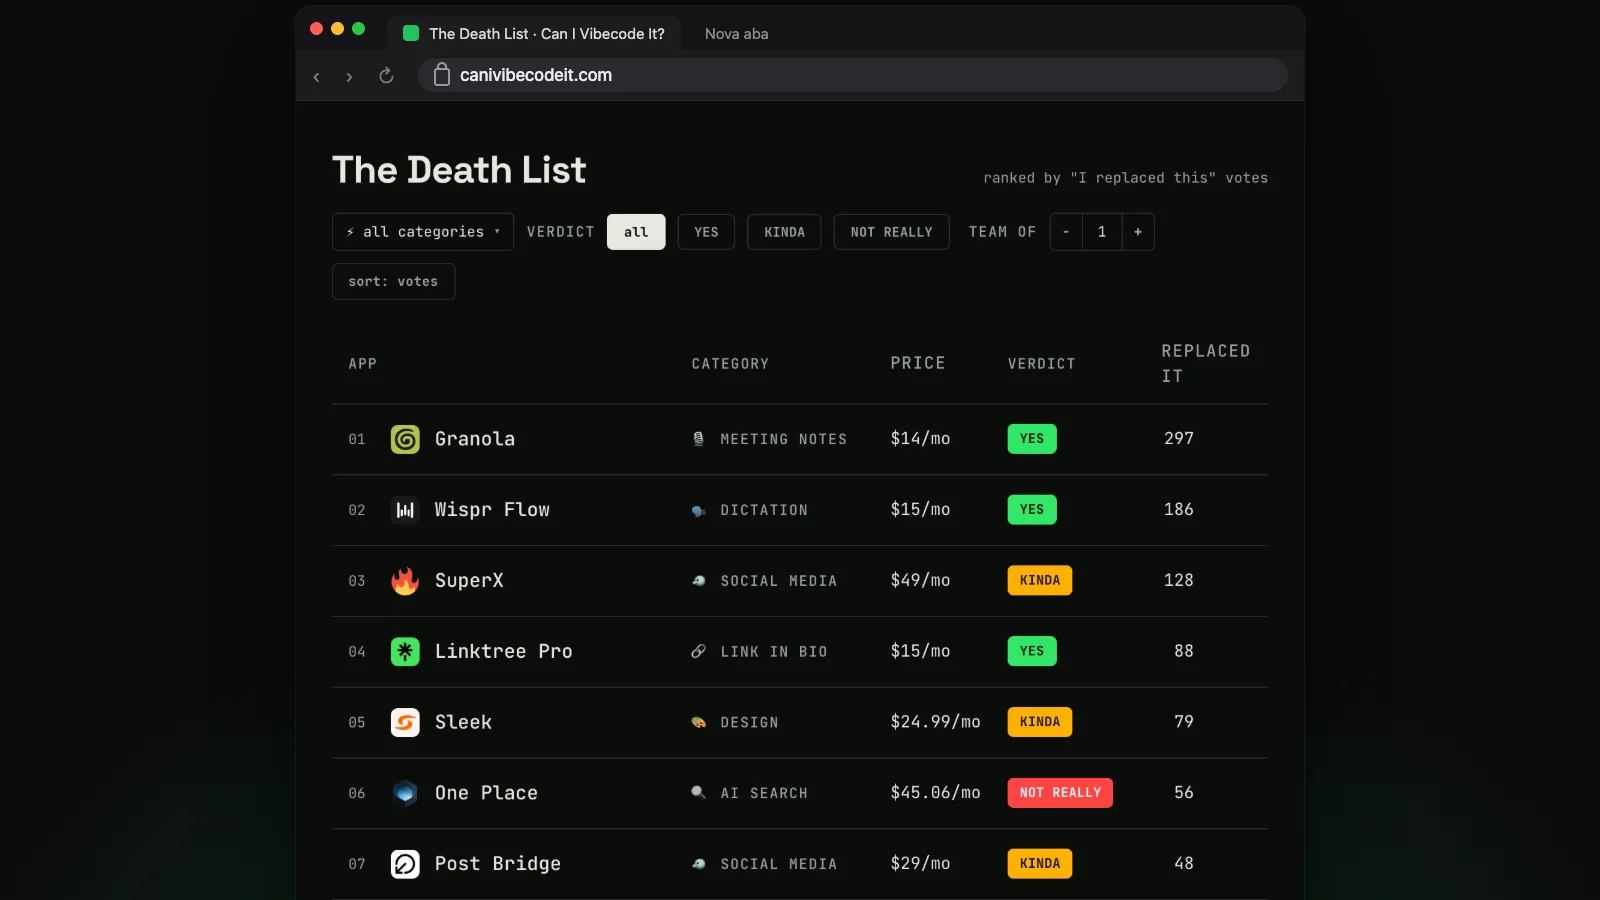Click the Meeting Notes microphone icon

(x=698, y=439)
